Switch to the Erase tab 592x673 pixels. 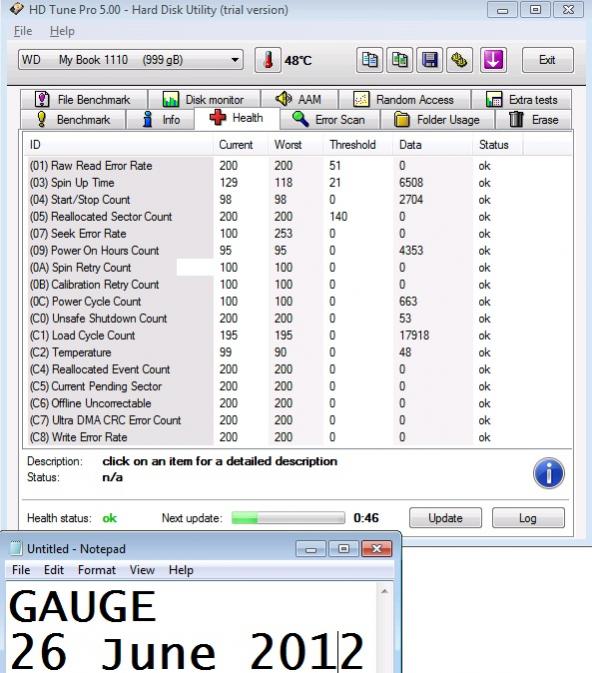coord(534,119)
